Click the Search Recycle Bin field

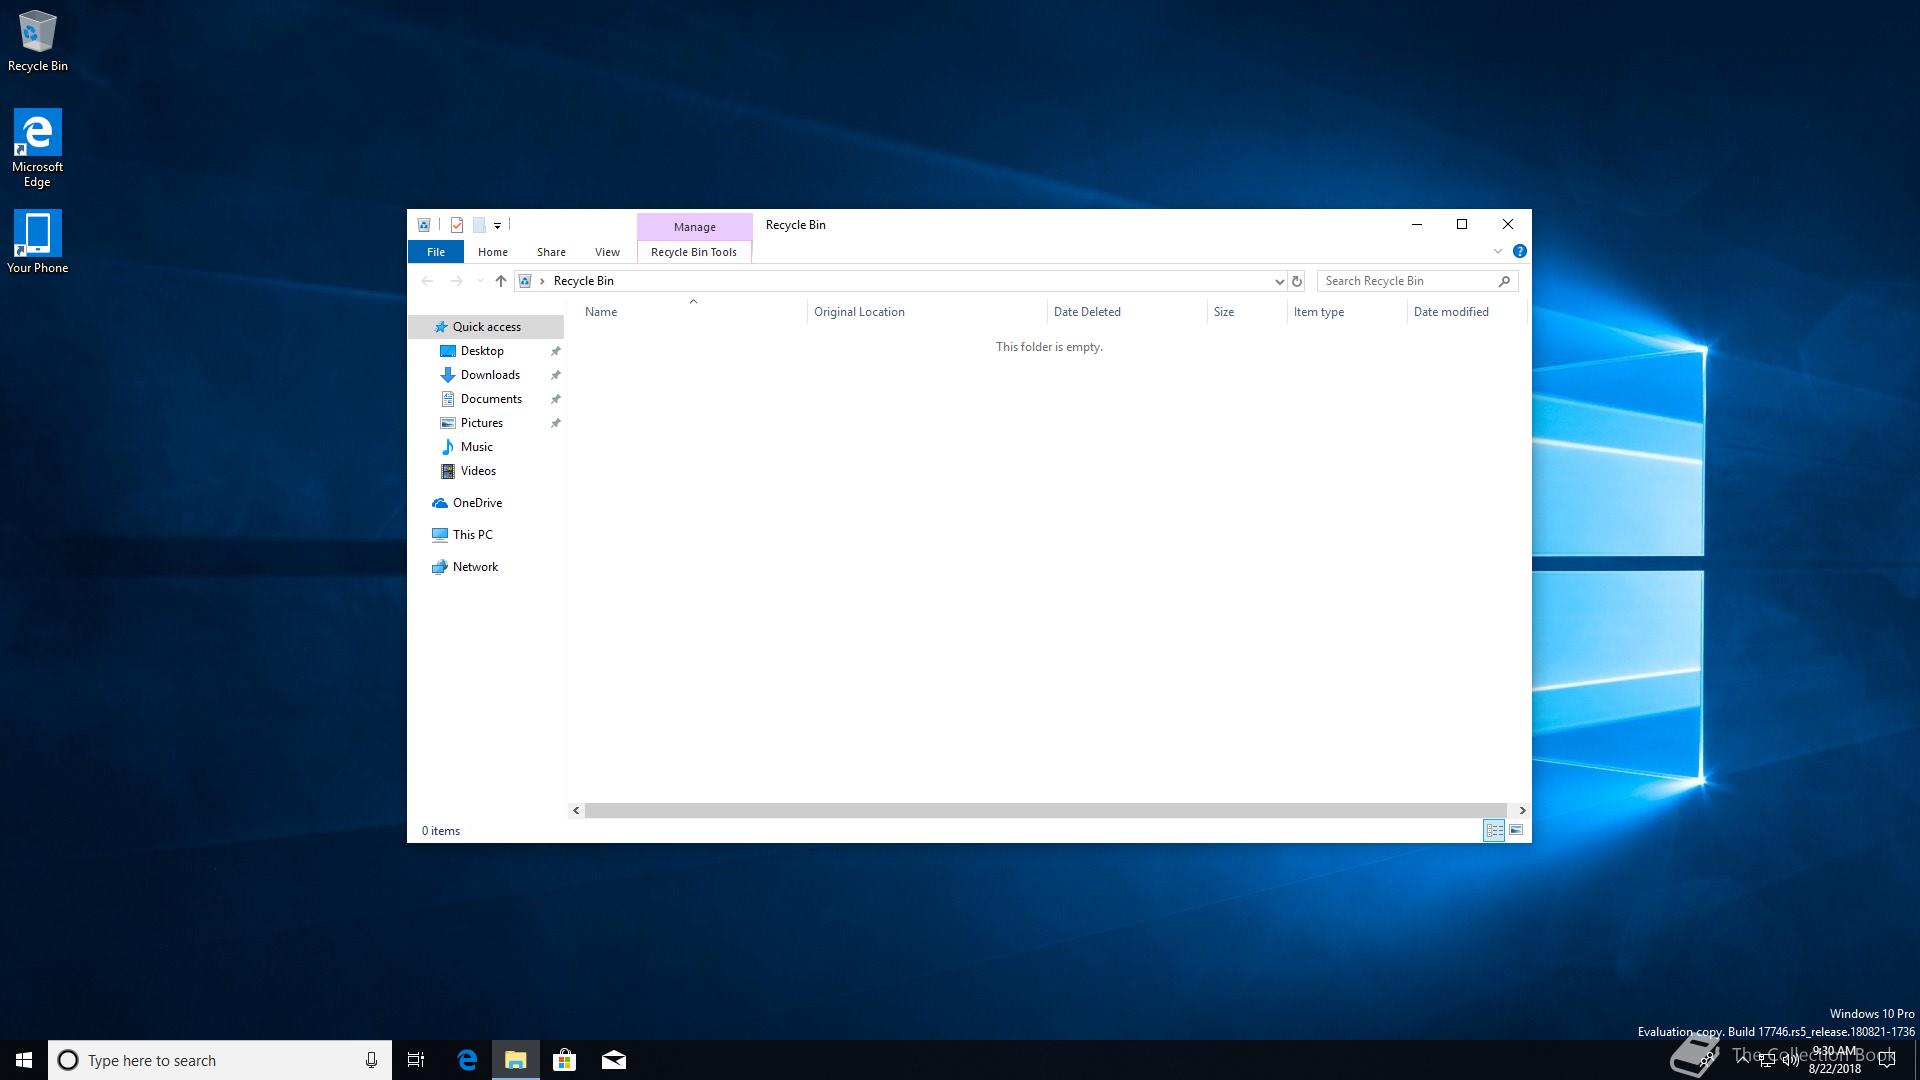click(x=1405, y=281)
